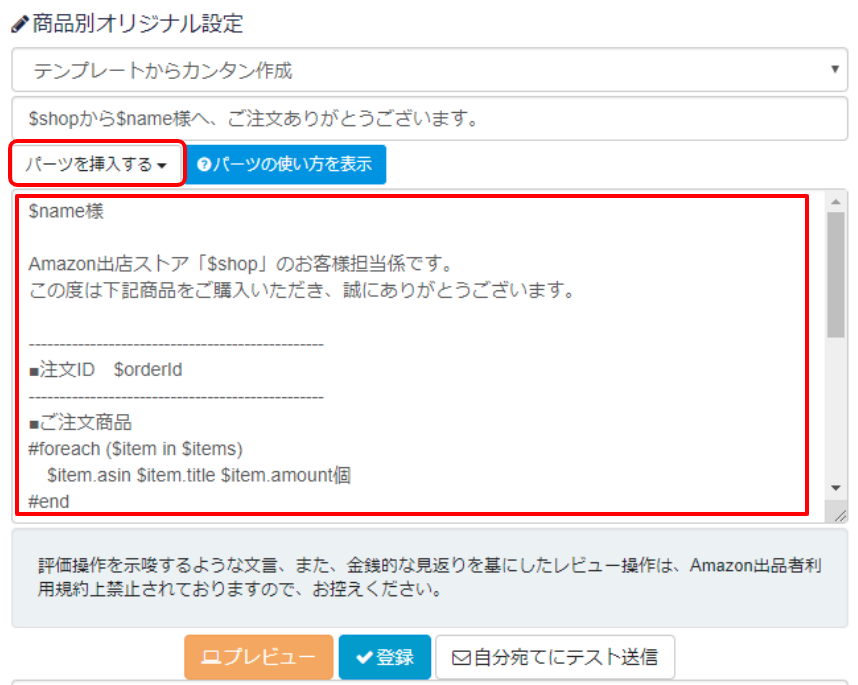Viewport: 858px width, 685px height.
Task: Click the 登録 register button
Action: 385,657
